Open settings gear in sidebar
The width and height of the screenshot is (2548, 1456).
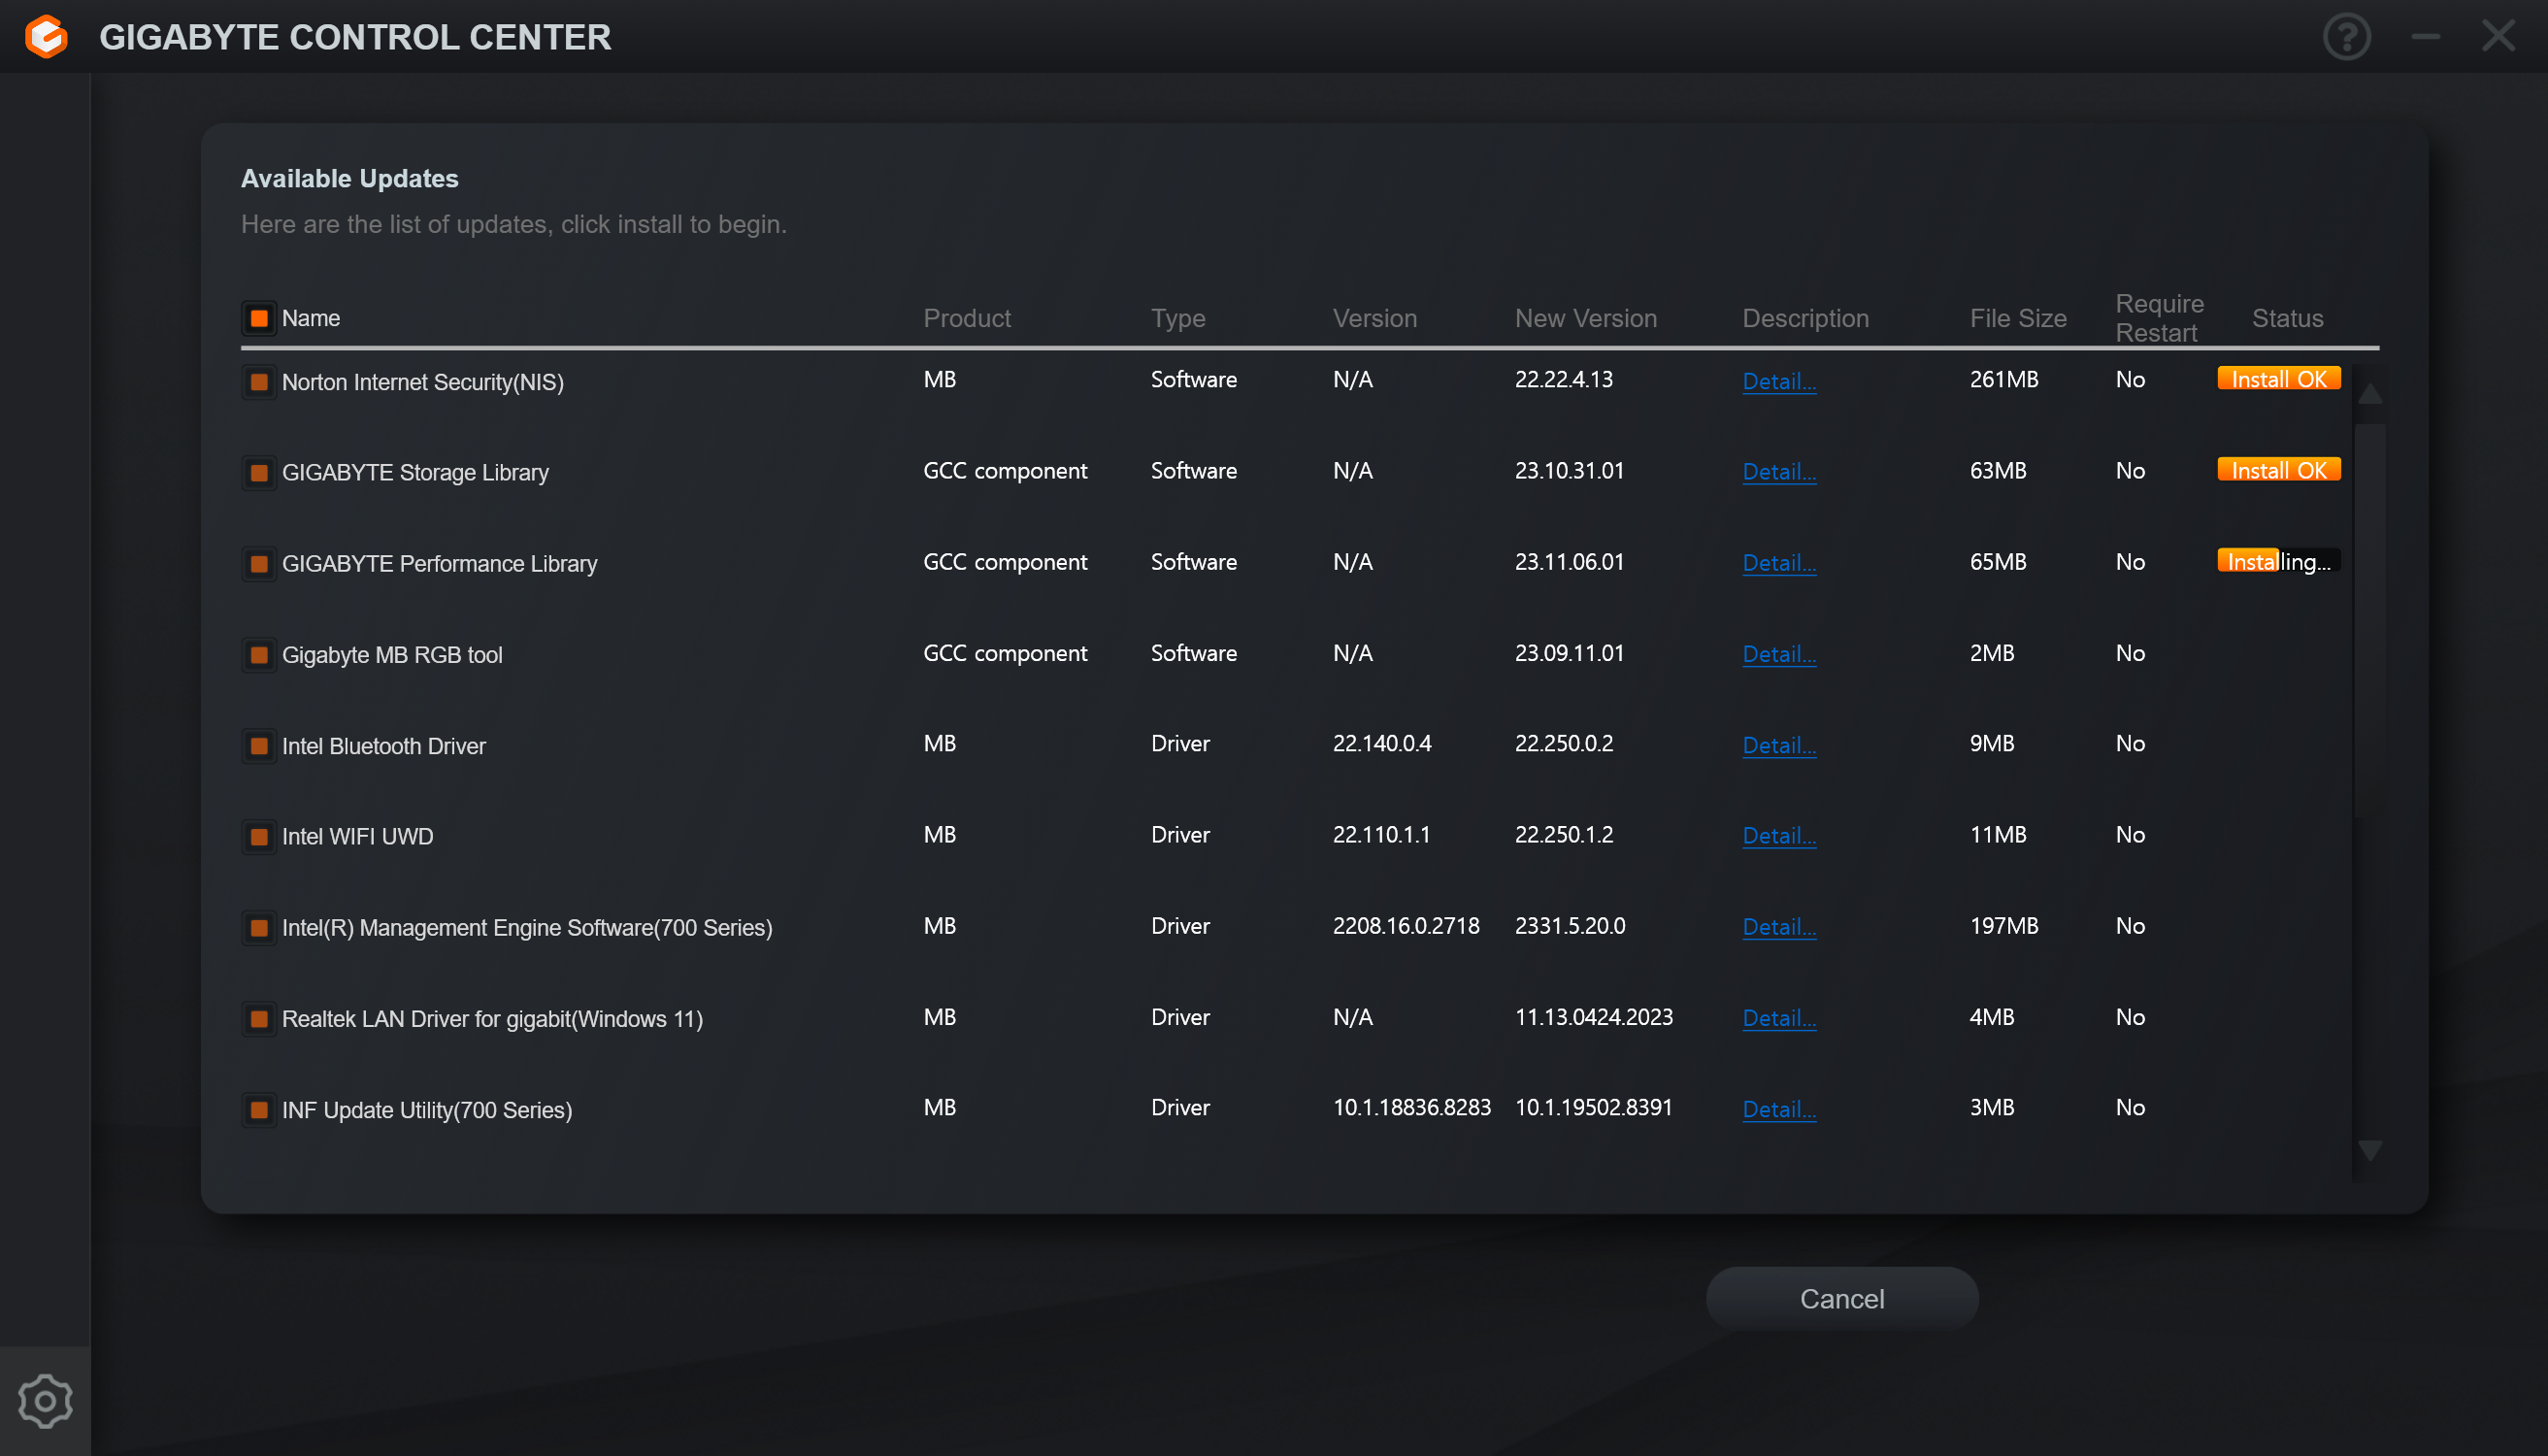pyautogui.click(x=45, y=1400)
